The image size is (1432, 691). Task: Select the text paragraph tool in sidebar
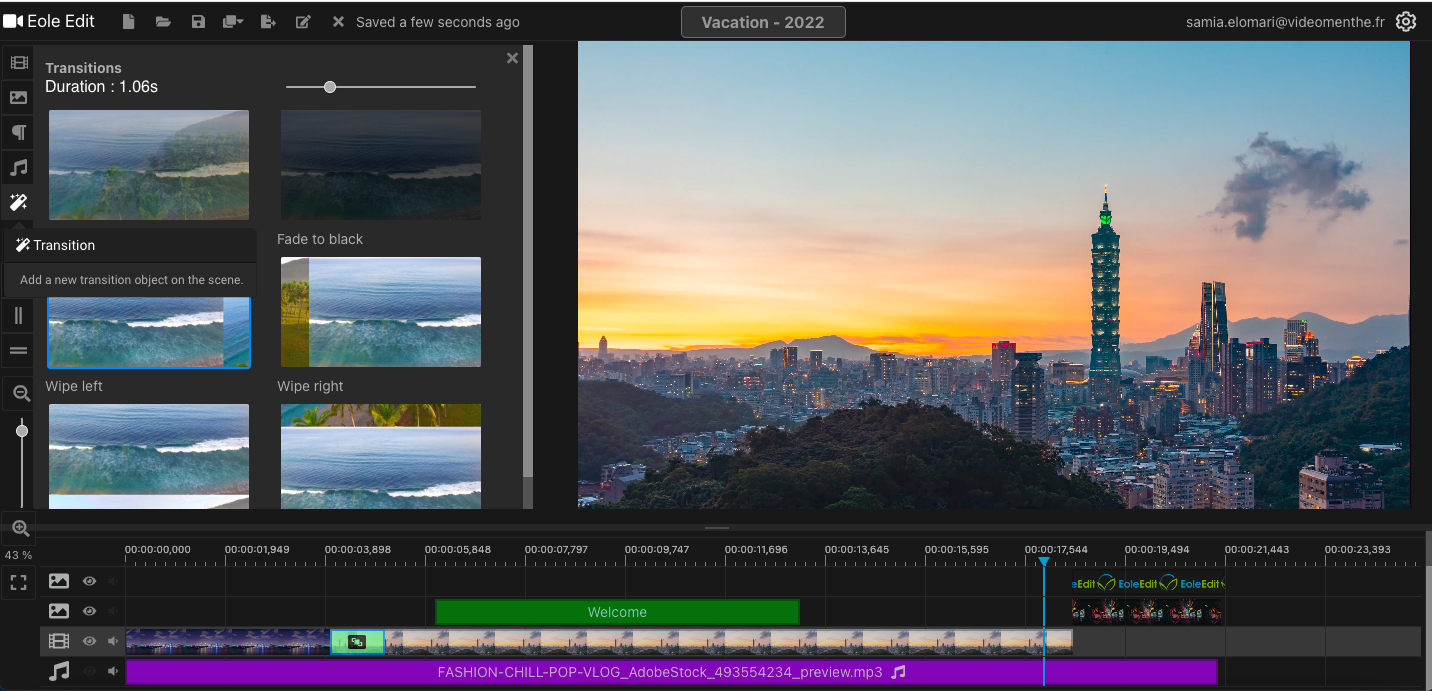click(18, 131)
